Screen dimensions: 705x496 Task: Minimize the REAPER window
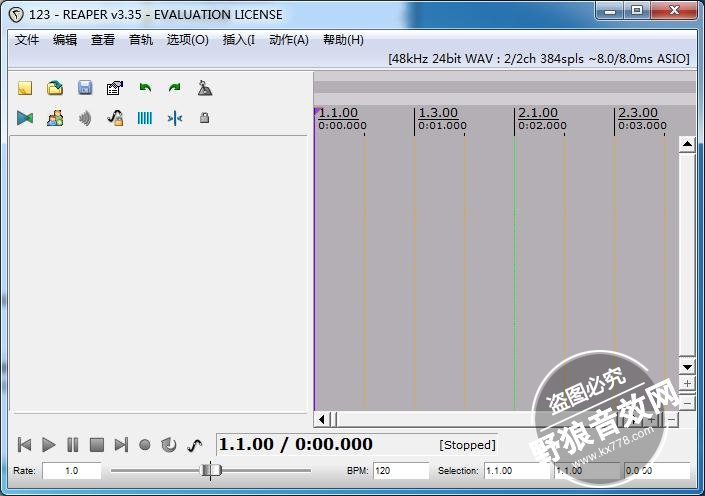[610, 11]
